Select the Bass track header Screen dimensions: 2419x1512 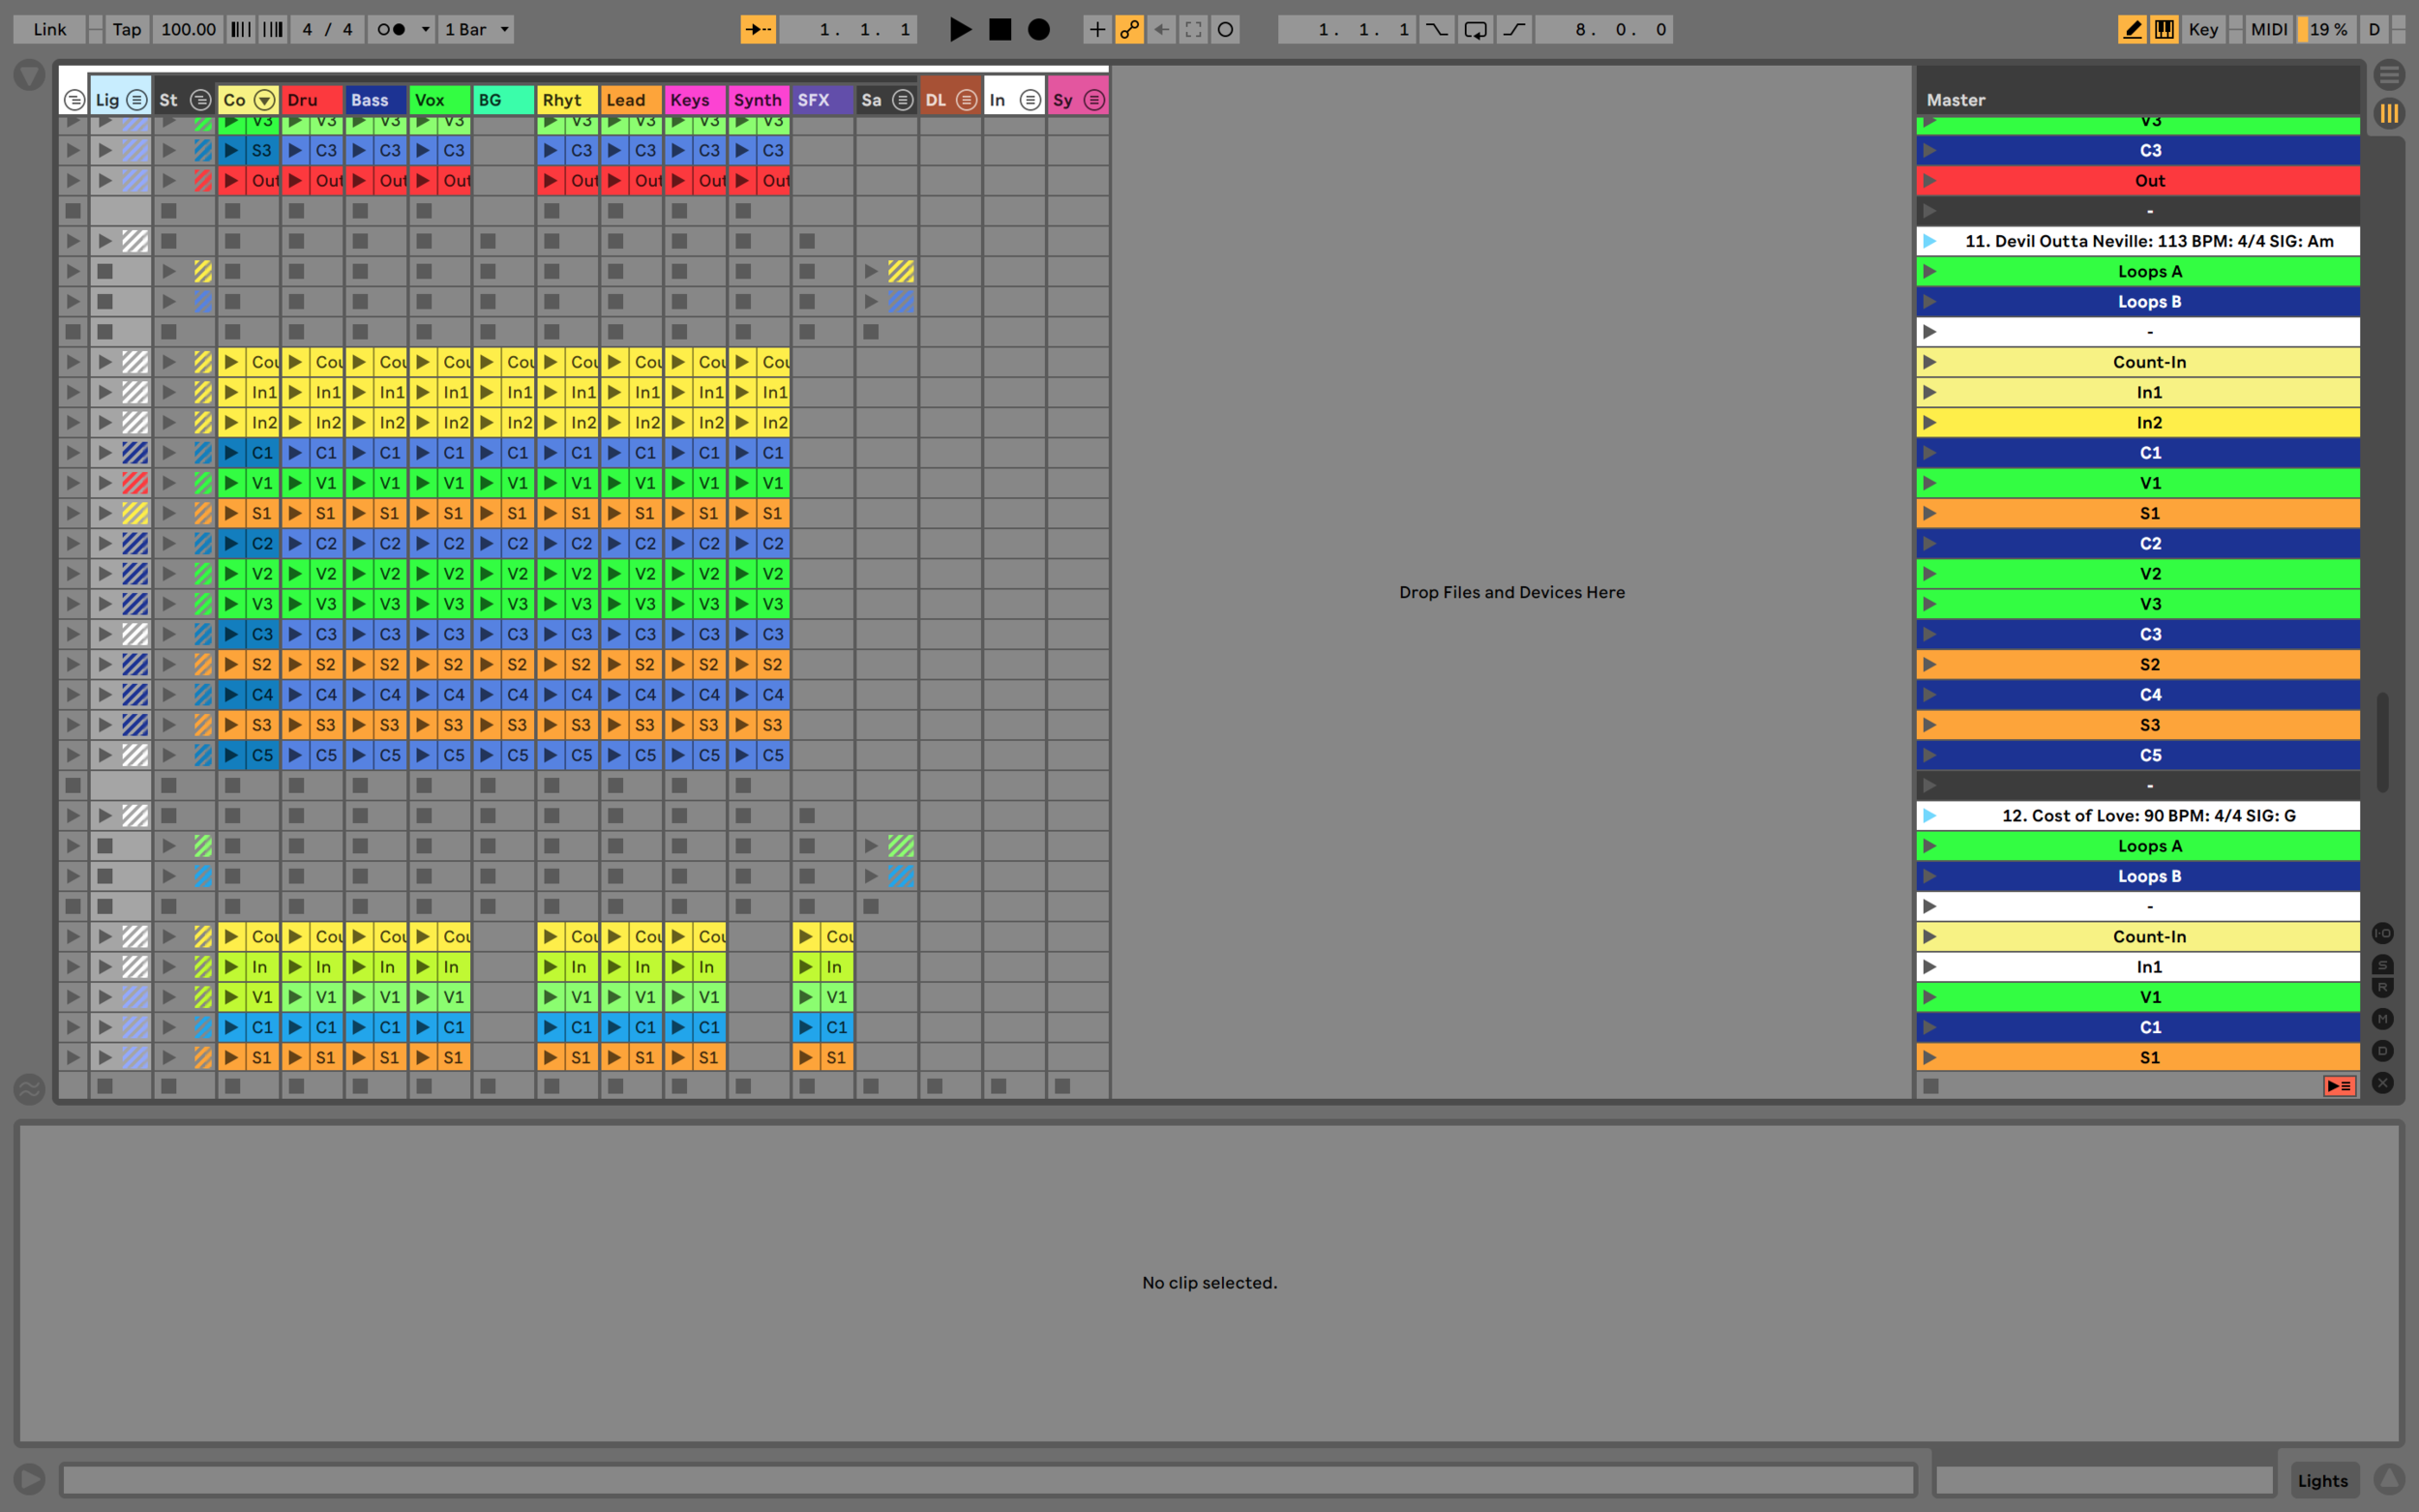click(x=376, y=100)
